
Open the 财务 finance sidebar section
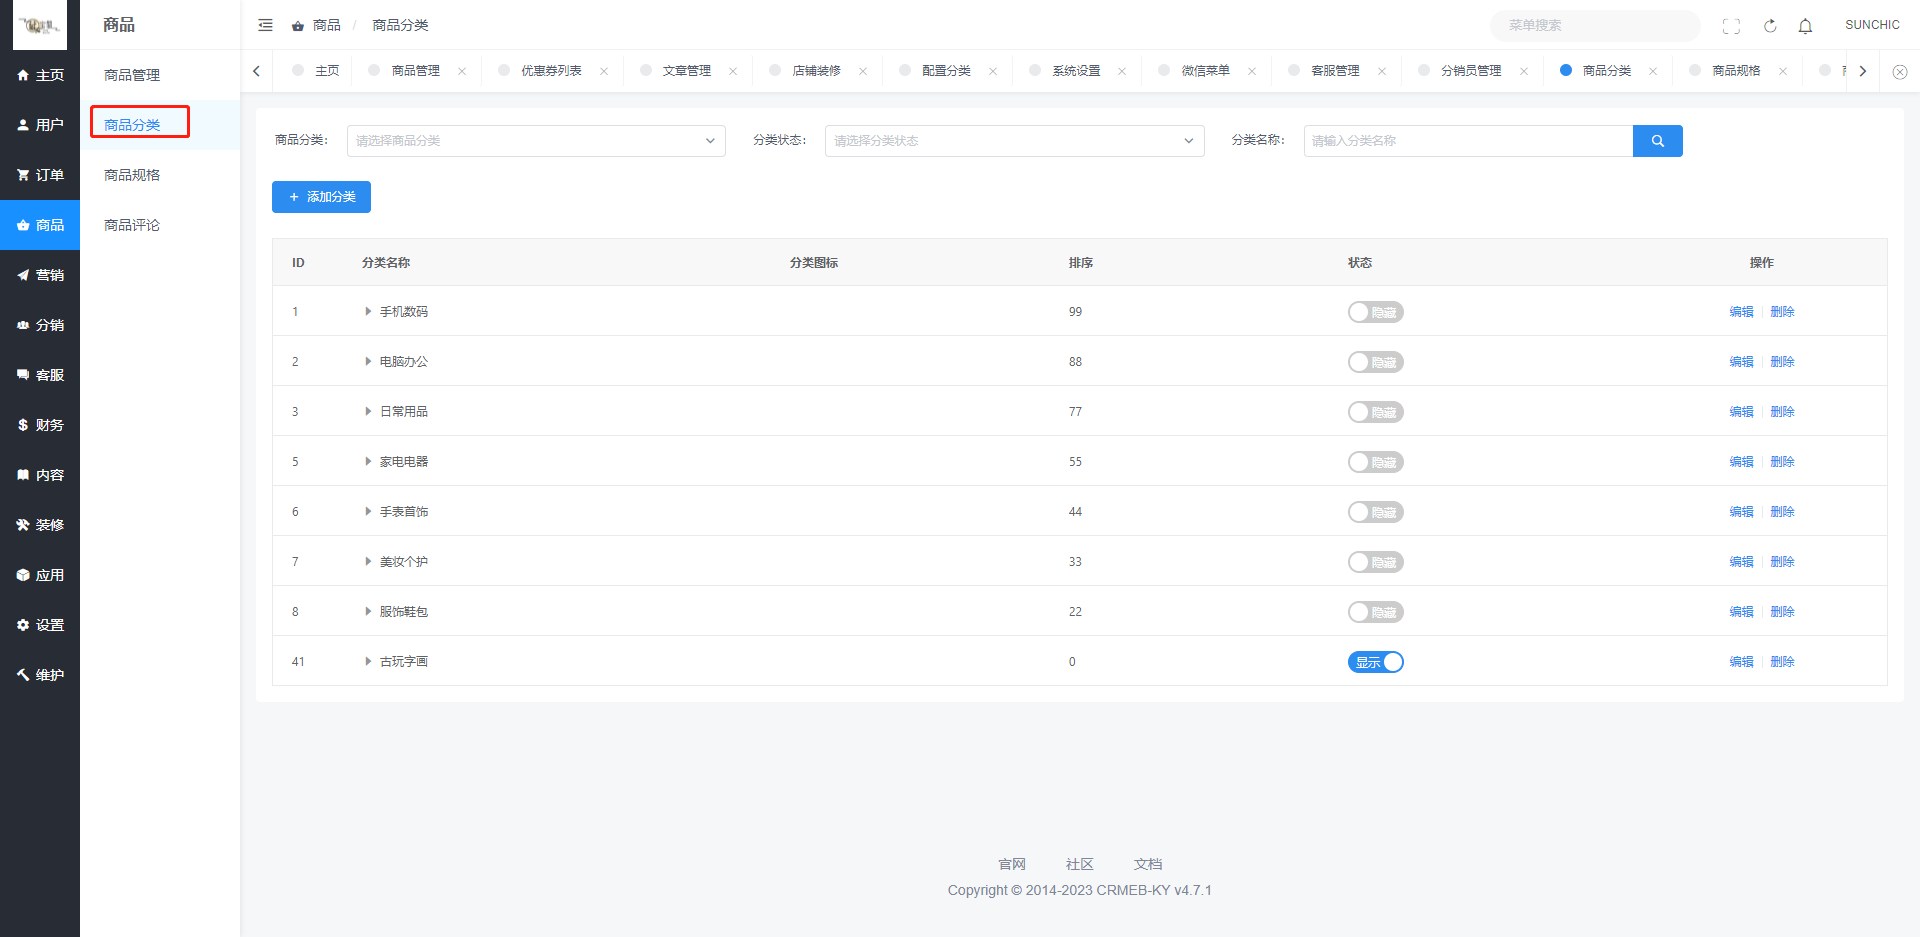pos(40,425)
